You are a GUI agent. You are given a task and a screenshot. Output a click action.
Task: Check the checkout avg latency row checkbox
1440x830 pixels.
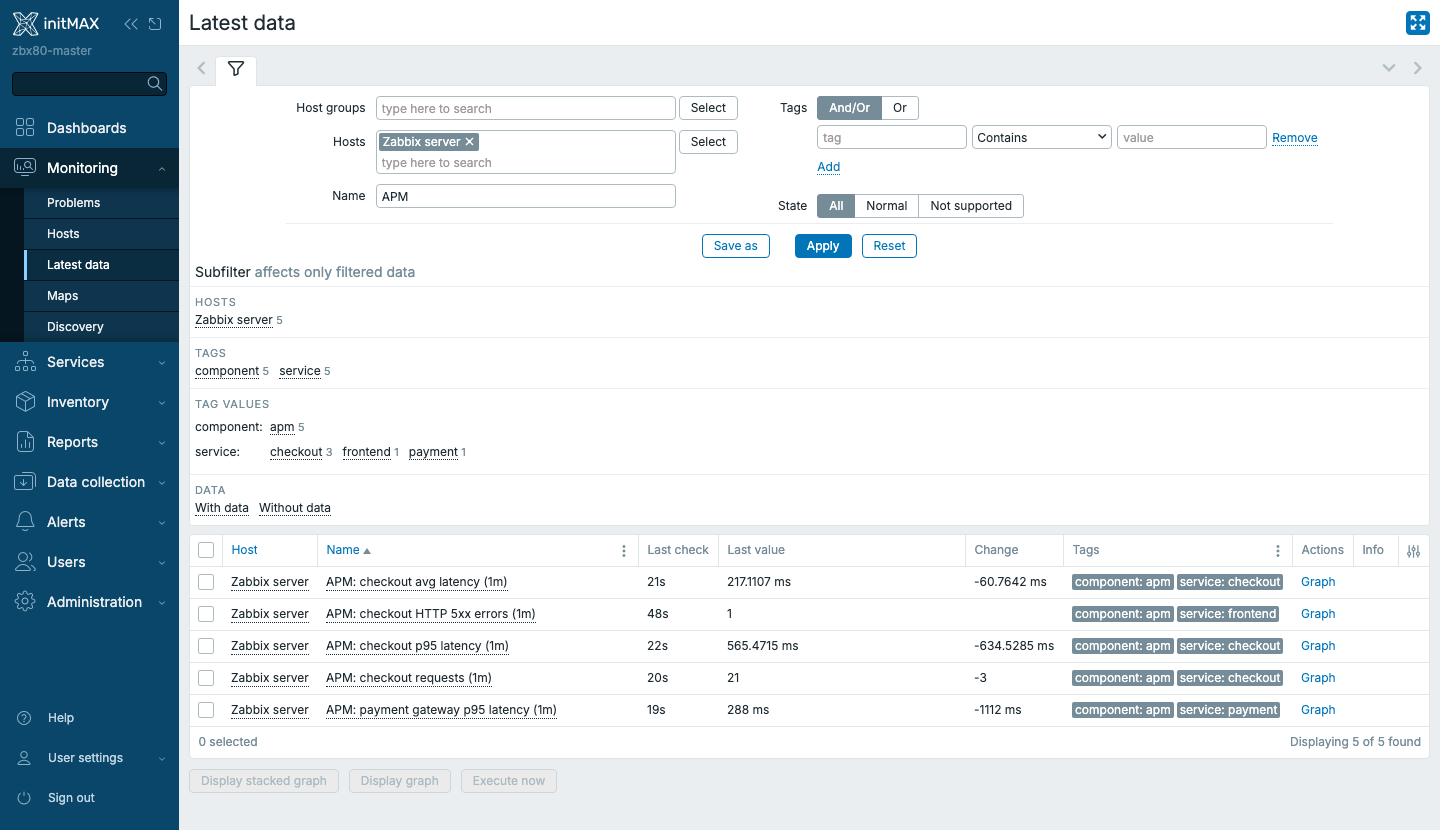(x=206, y=582)
